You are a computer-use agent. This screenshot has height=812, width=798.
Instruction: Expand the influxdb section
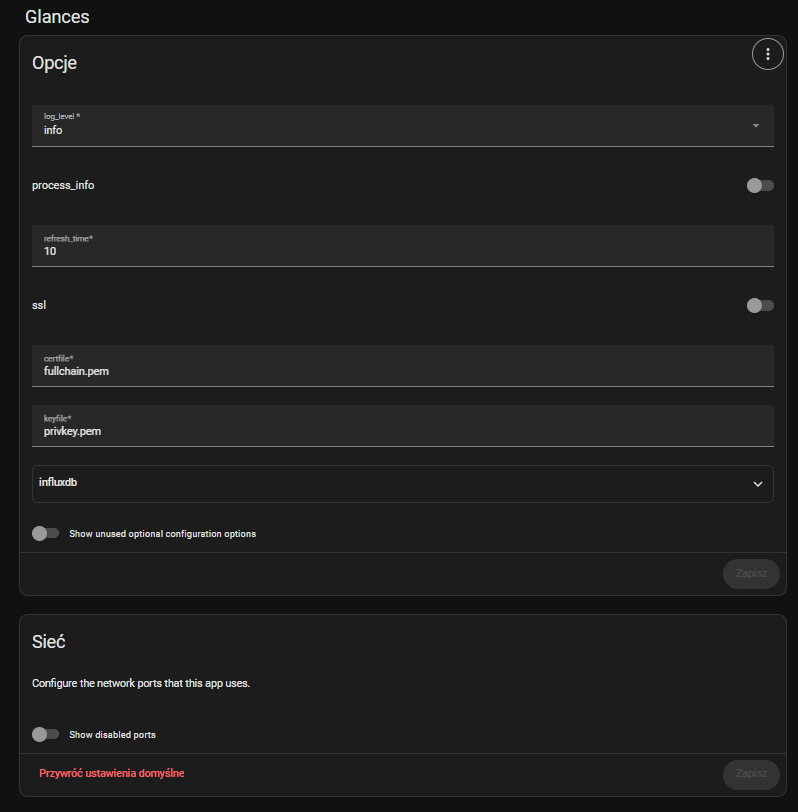click(390, 483)
